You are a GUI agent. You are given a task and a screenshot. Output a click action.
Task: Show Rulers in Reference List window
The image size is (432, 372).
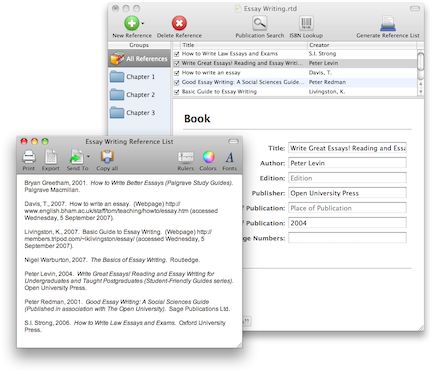click(186, 157)
